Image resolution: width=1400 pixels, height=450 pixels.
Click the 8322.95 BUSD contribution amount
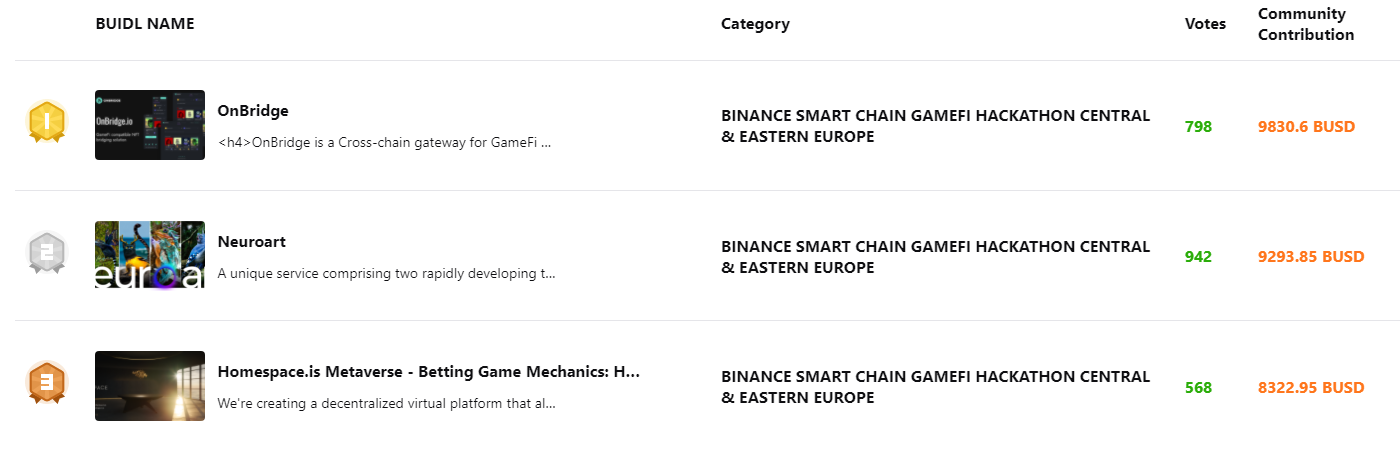pos(1311,388)
